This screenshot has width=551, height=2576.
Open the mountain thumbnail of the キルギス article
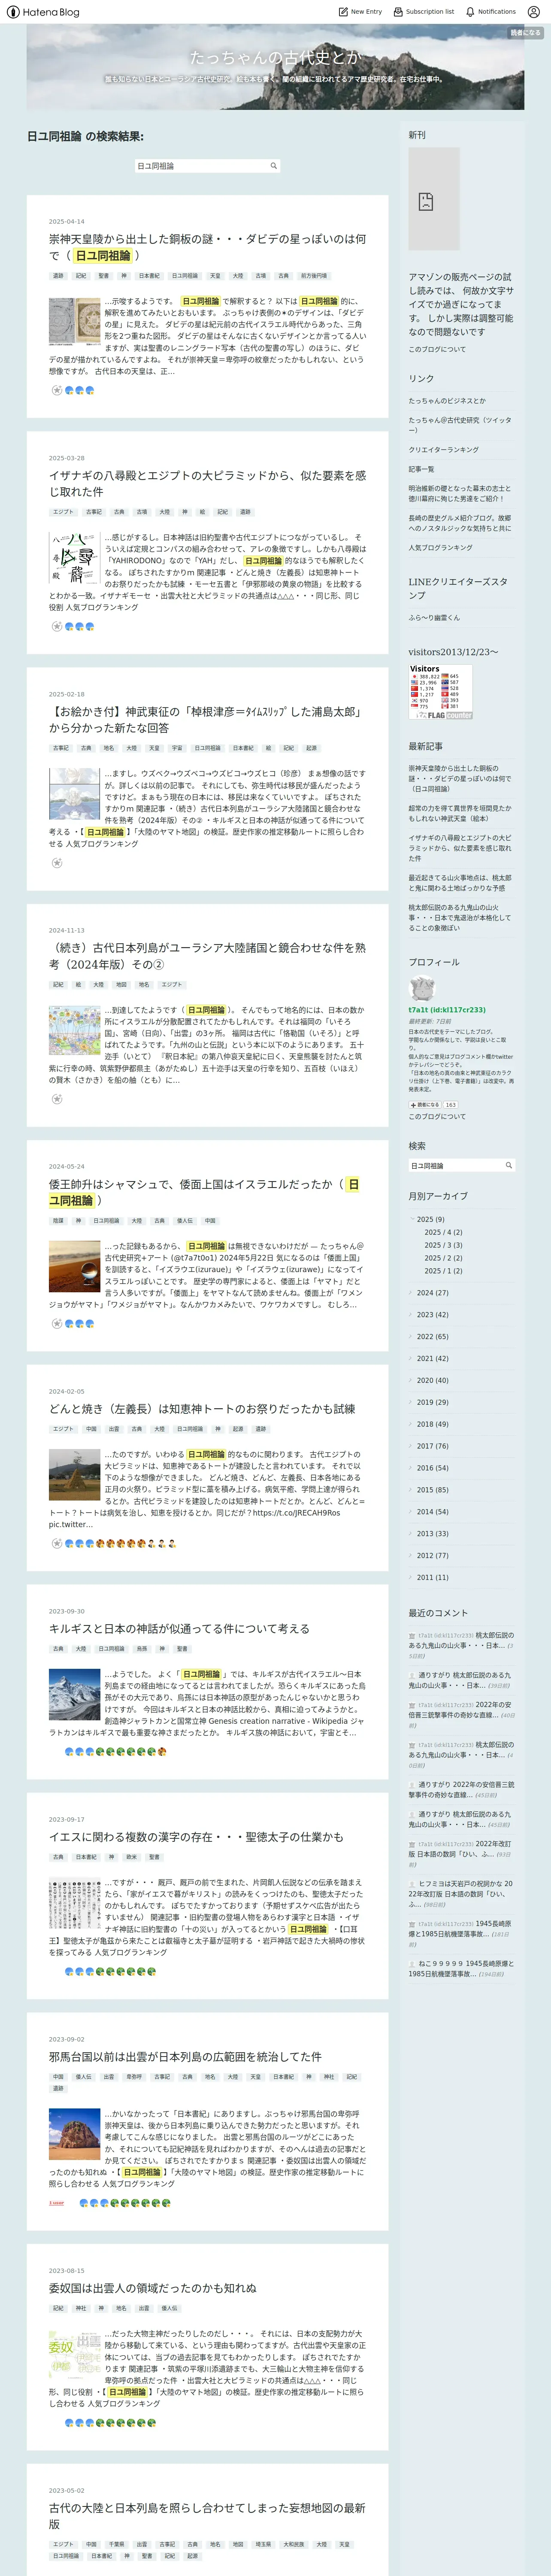[x=75, y=1694]
